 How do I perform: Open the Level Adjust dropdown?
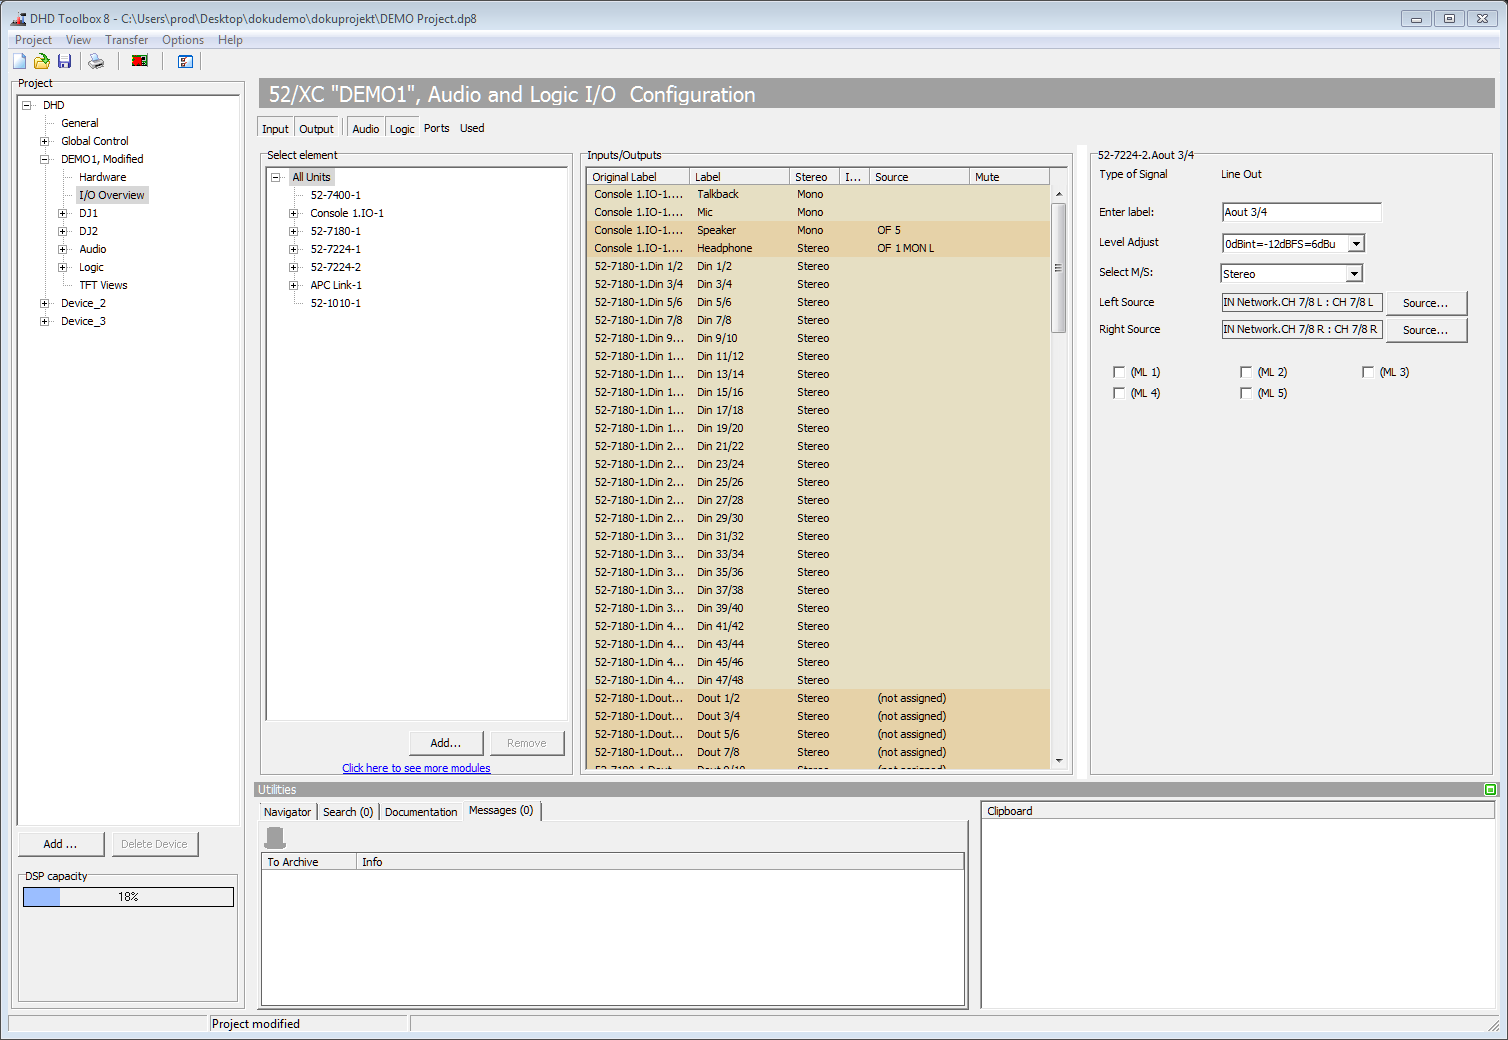(1356, 243)
